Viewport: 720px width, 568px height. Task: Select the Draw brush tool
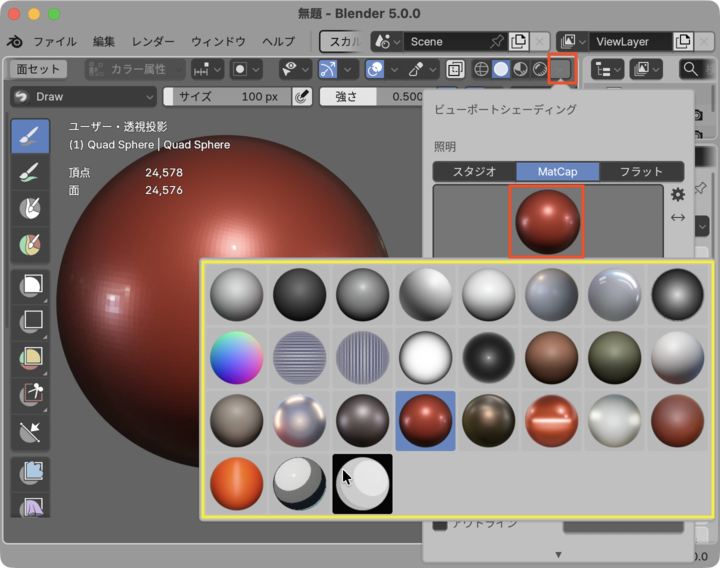[30, 136]
